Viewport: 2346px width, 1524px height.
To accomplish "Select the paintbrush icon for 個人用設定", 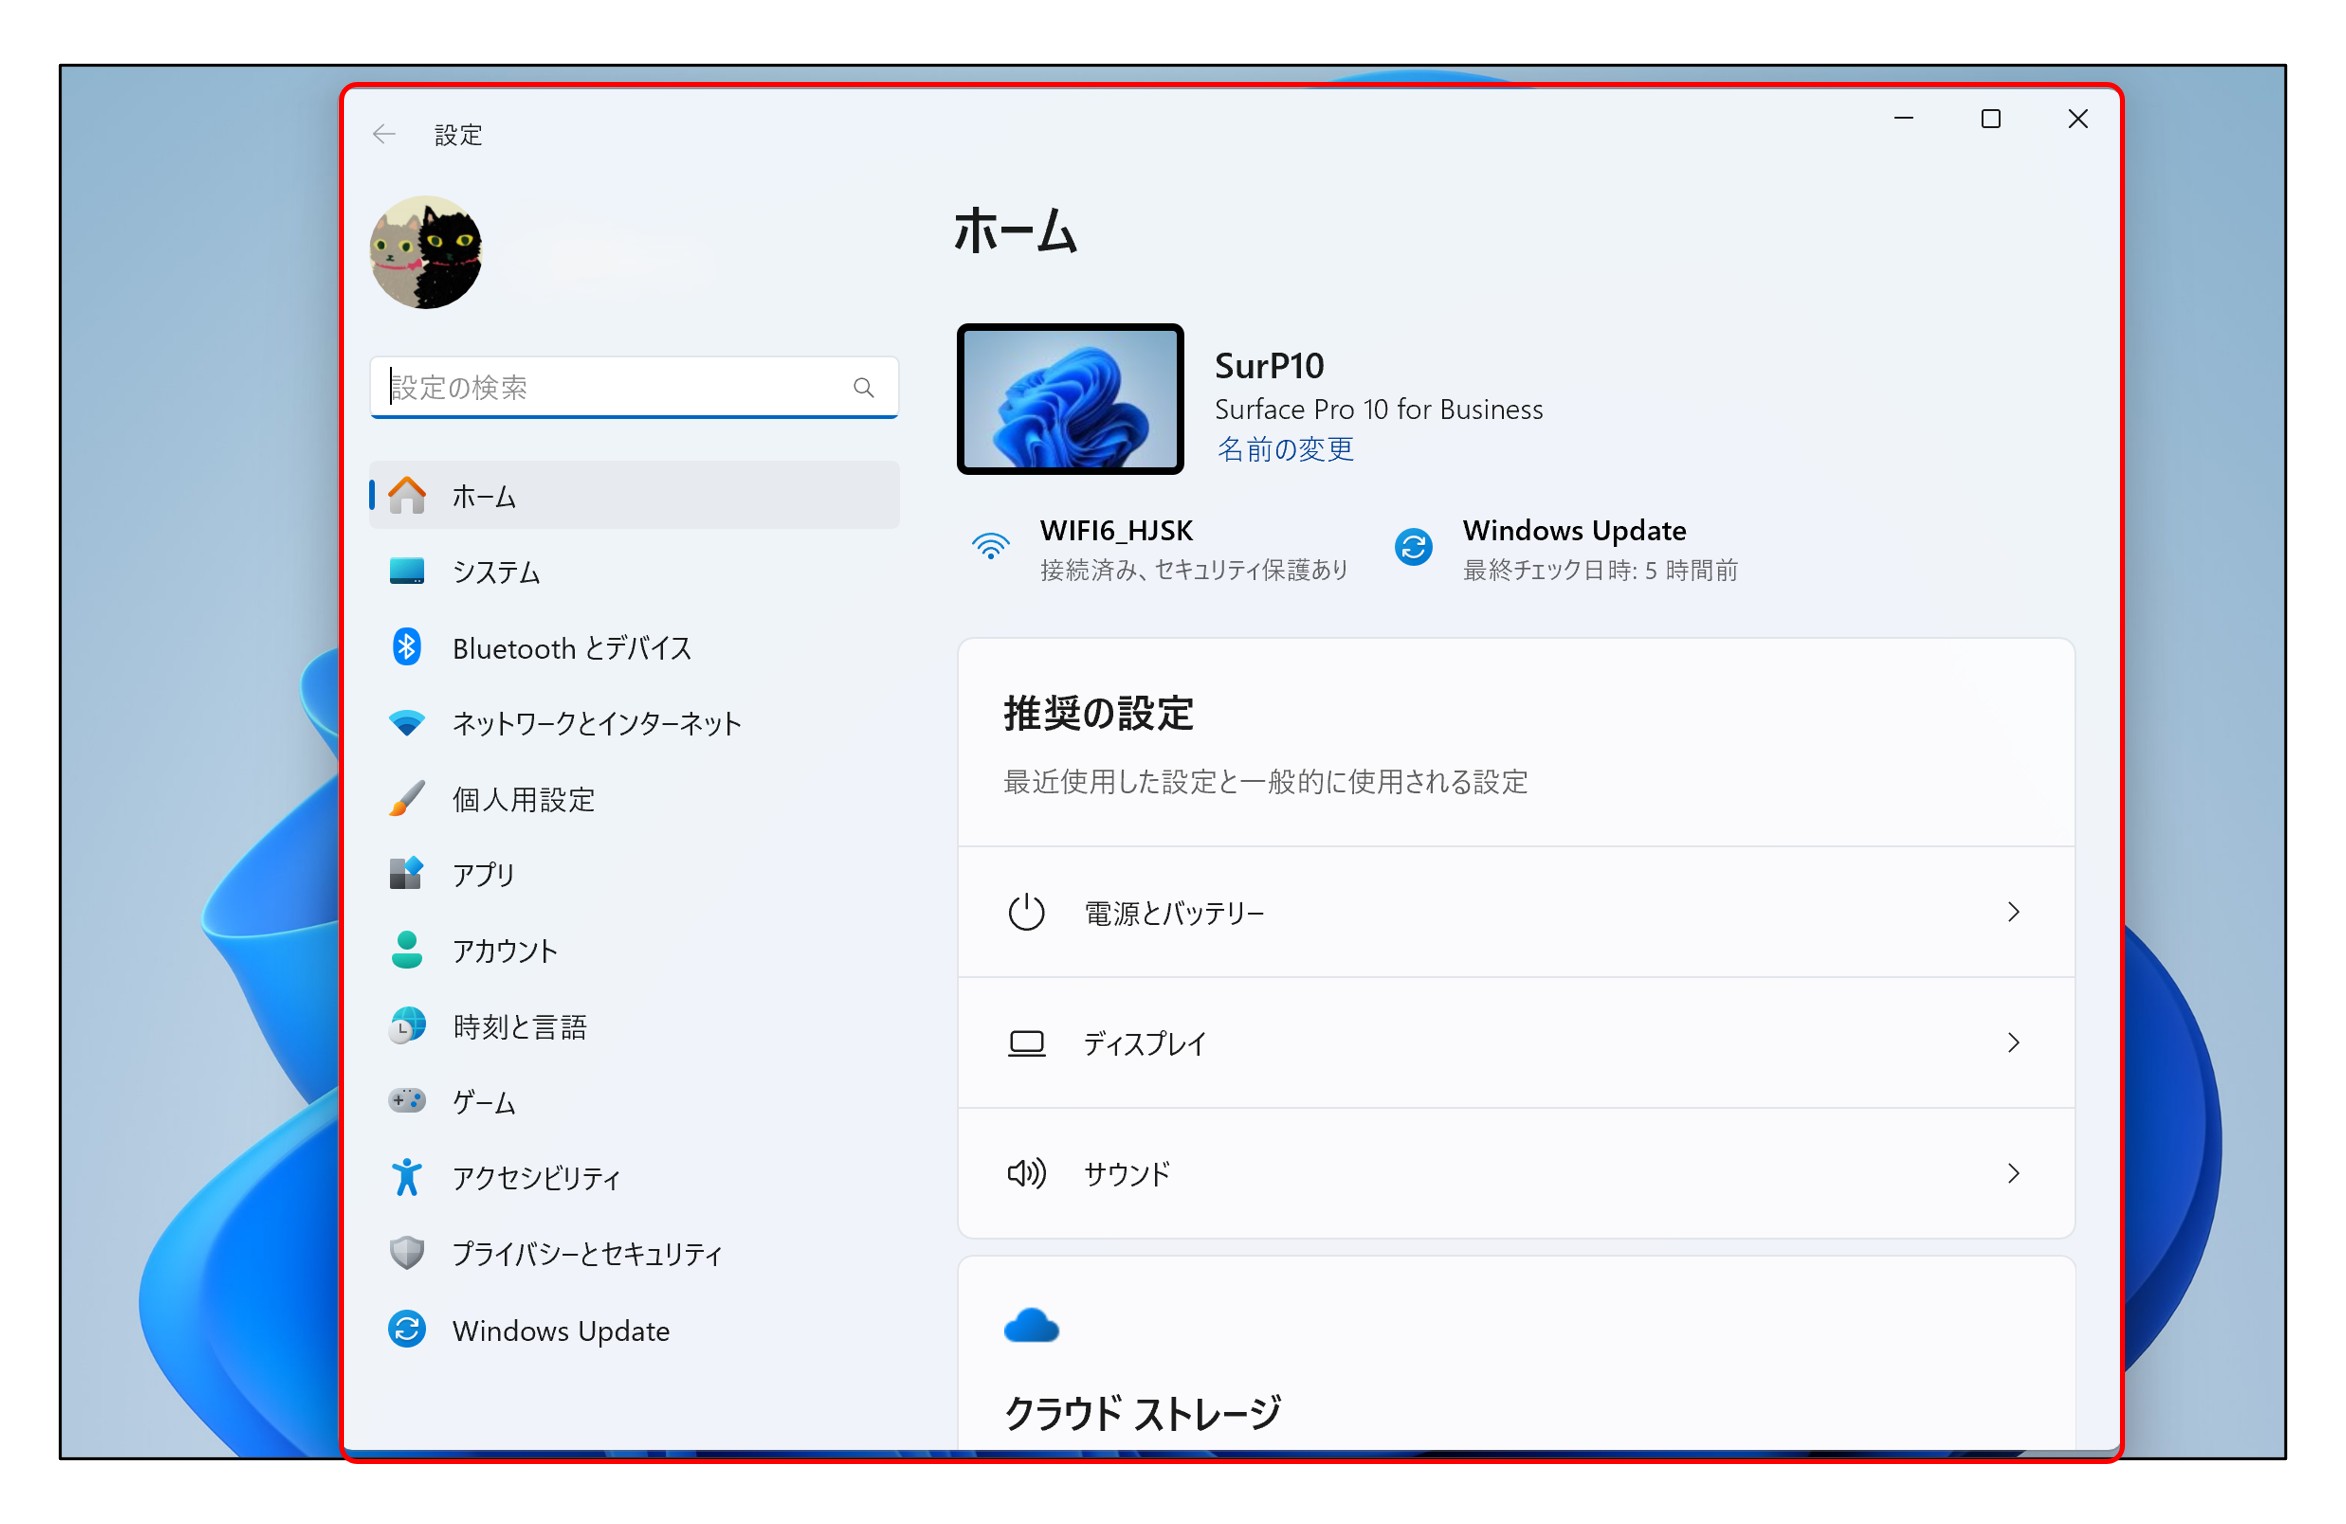I will pos(406,798).
